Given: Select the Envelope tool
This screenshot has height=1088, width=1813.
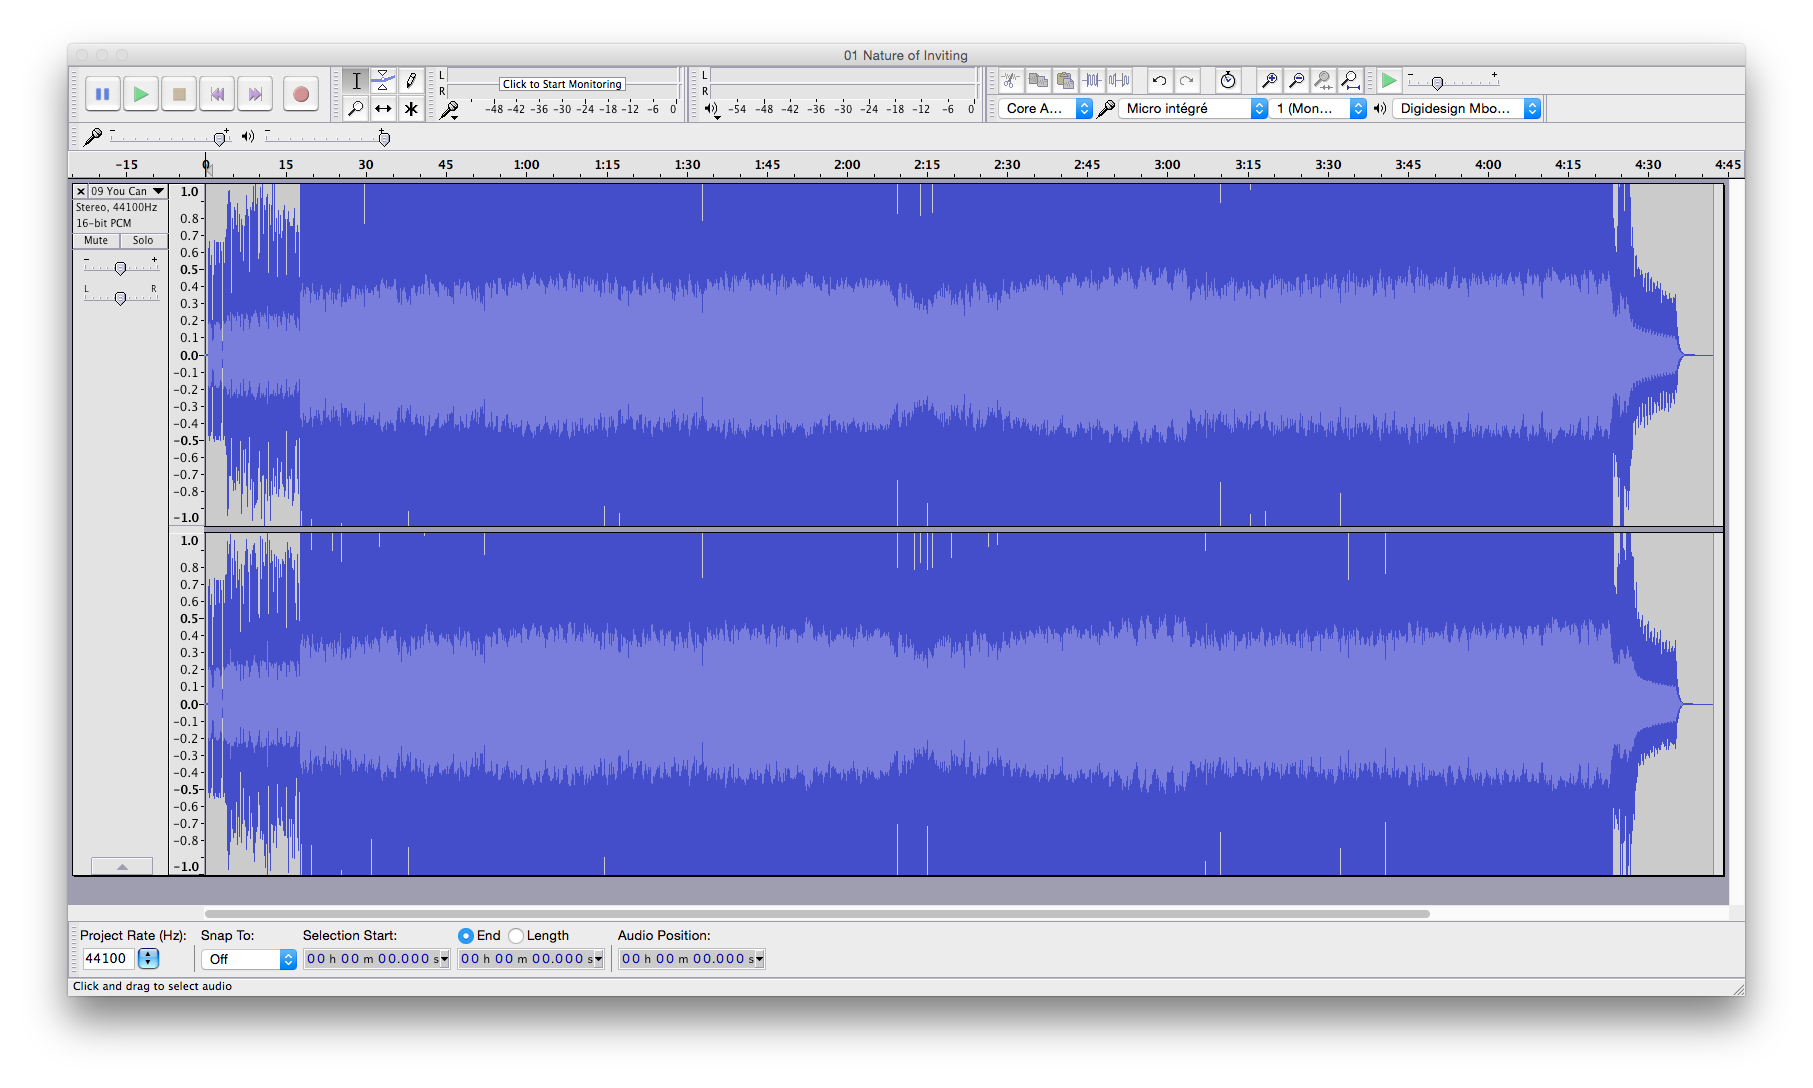Looking at the screenshot, I should (x=383, y=80).
